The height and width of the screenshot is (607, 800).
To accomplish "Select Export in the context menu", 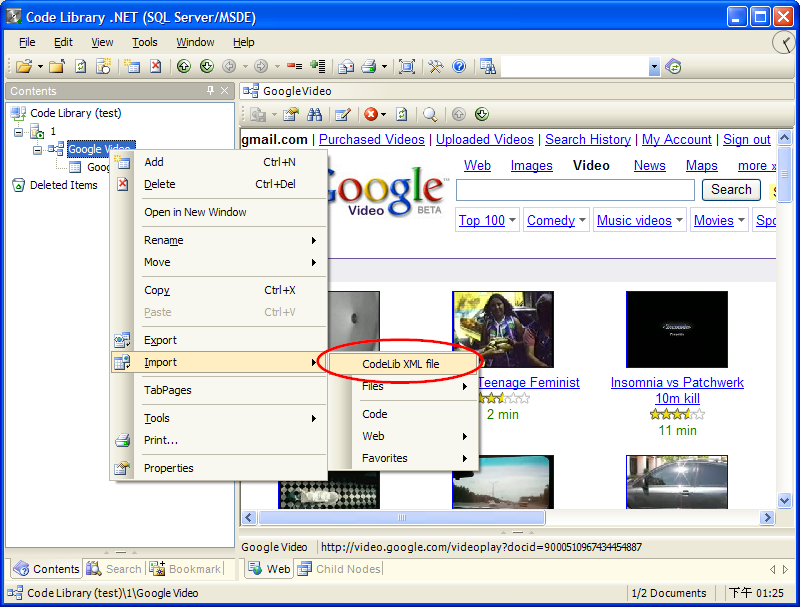I will 219,340.
